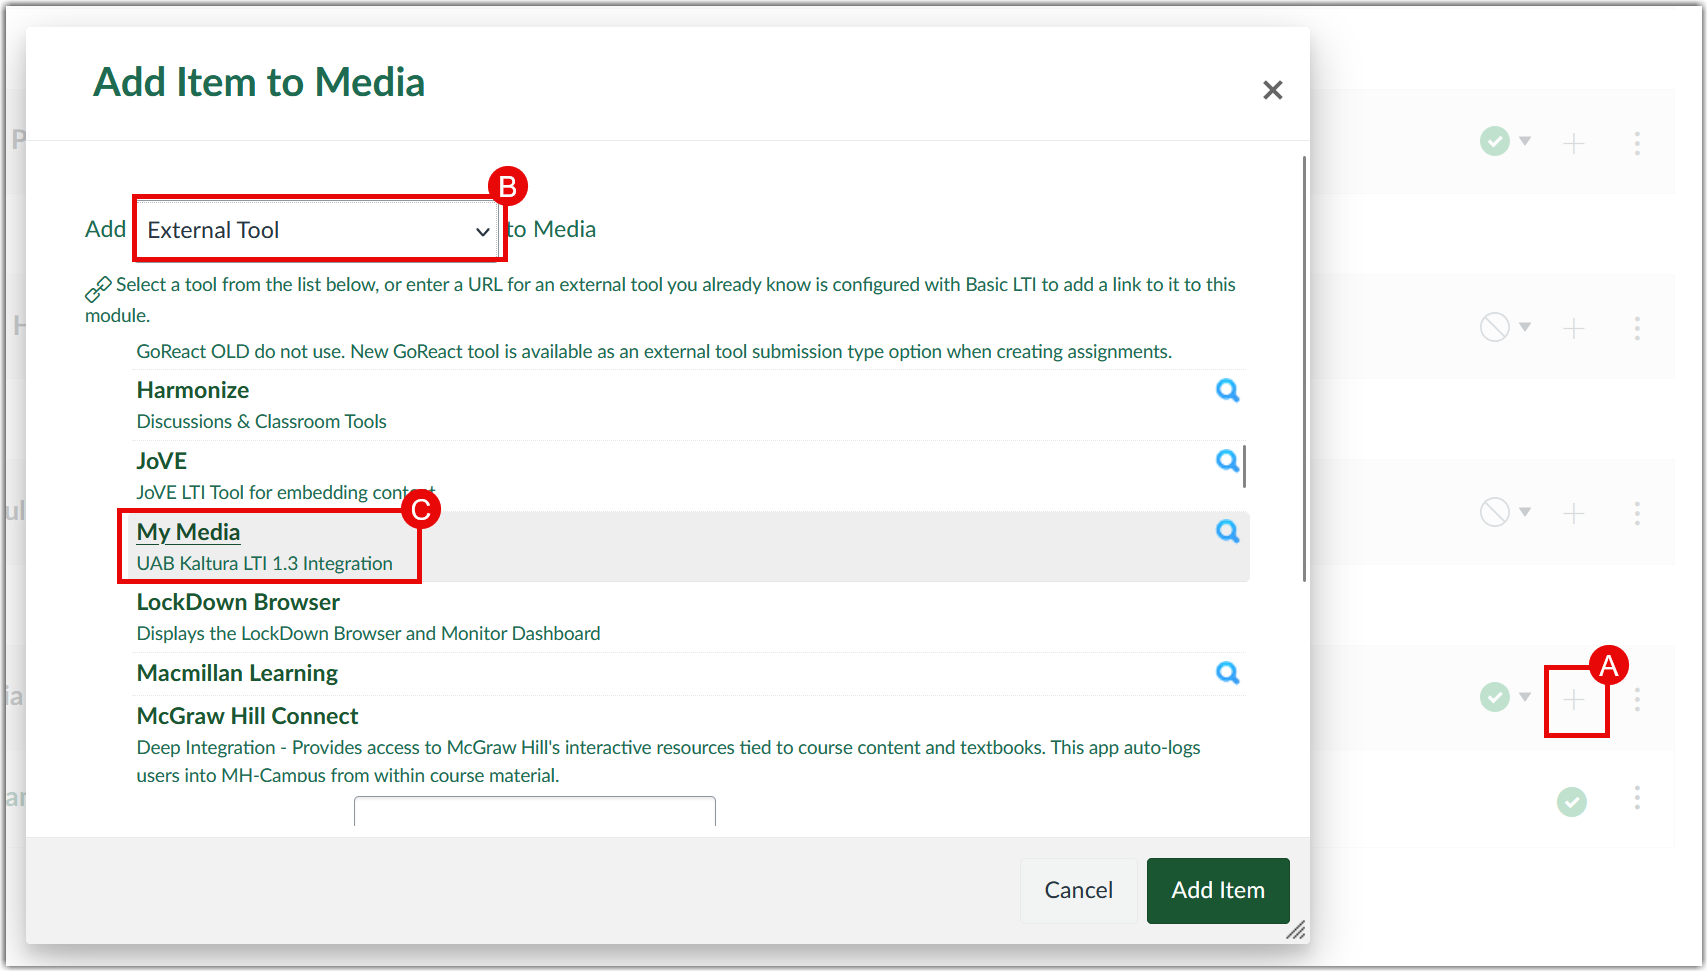Click the plus icon to add an item to Media
This screenshot has height=972, width=1708.
pos(1574,699)
